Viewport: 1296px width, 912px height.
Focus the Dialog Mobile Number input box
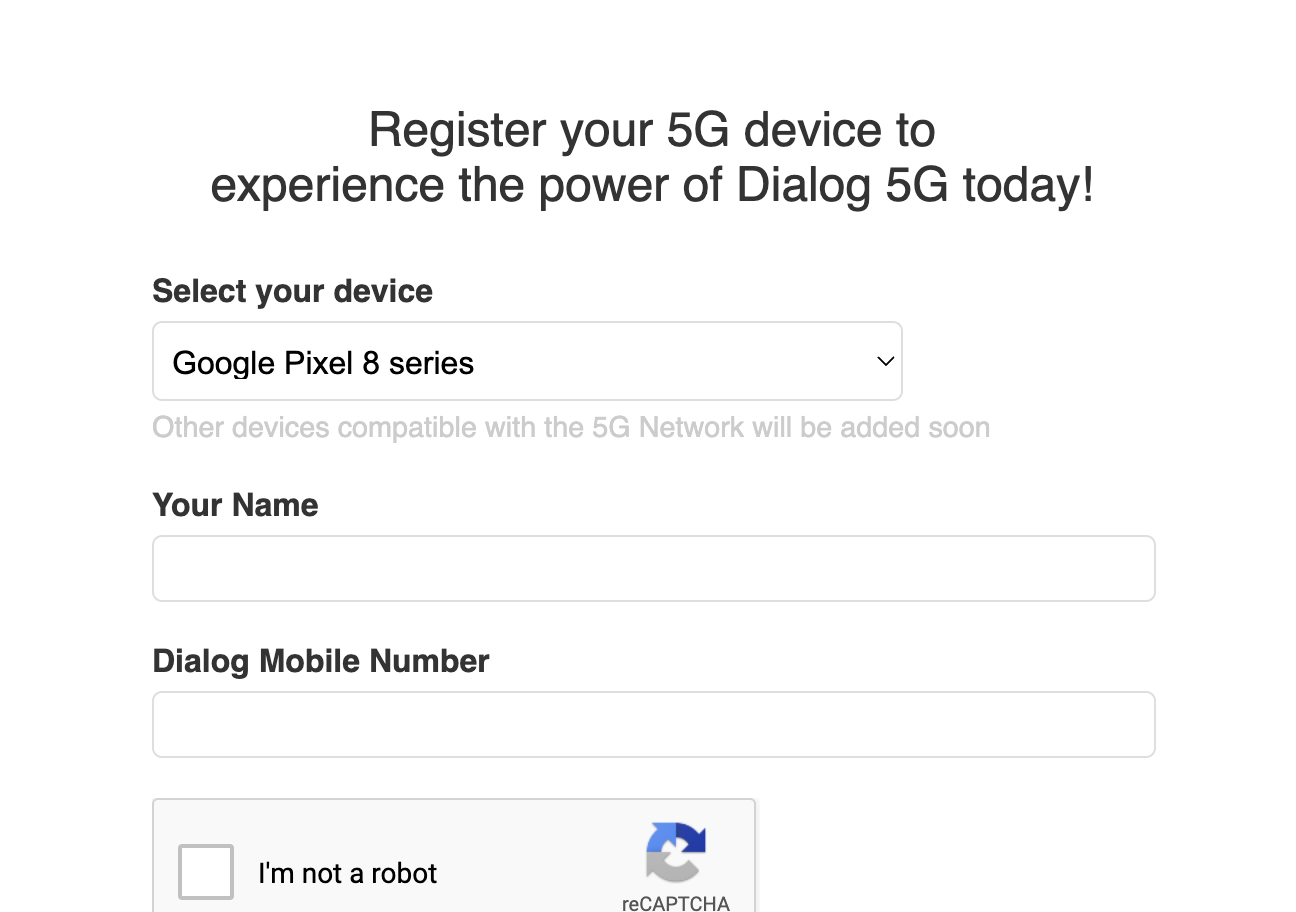(x=653, y=724)
